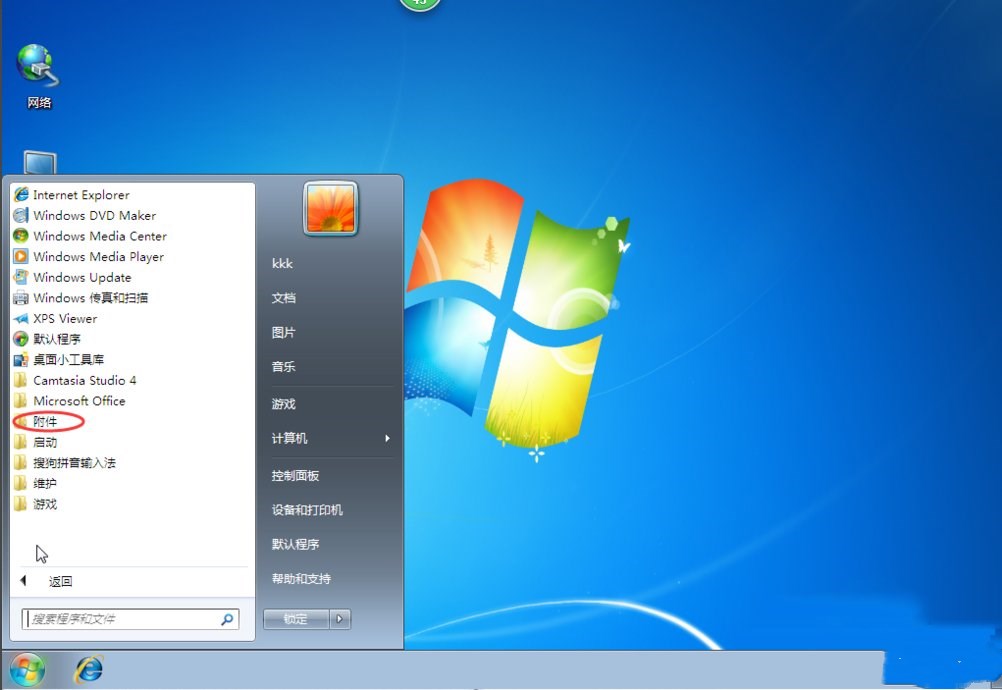Open 图片 from the right pane
Screen dimensions: 1002x690
click(x=284, y=332)
